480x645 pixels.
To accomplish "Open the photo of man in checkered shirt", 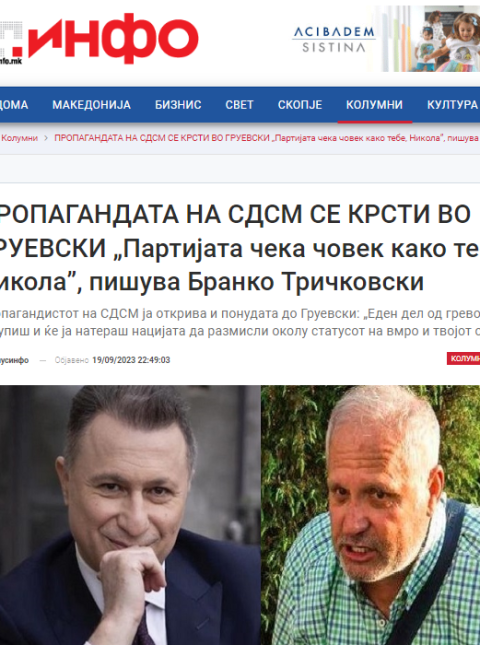I will coord(371,515).
